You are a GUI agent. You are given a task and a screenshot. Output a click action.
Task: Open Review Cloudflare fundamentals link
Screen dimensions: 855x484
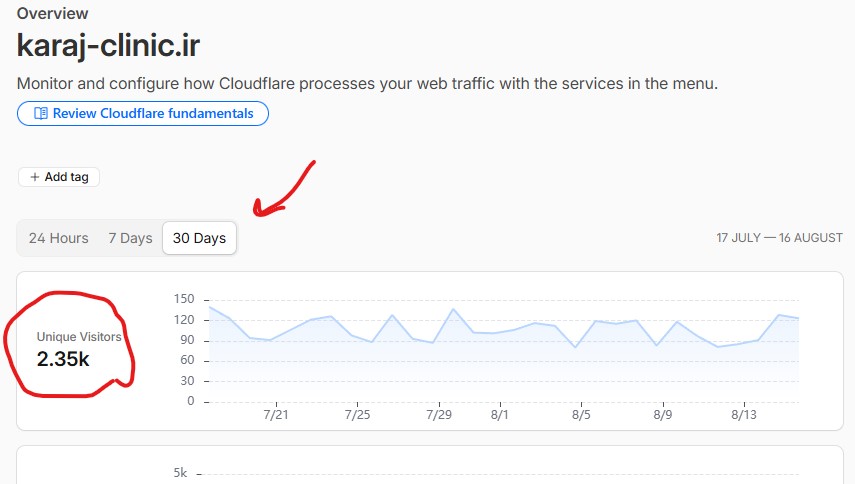click(143, 113)
